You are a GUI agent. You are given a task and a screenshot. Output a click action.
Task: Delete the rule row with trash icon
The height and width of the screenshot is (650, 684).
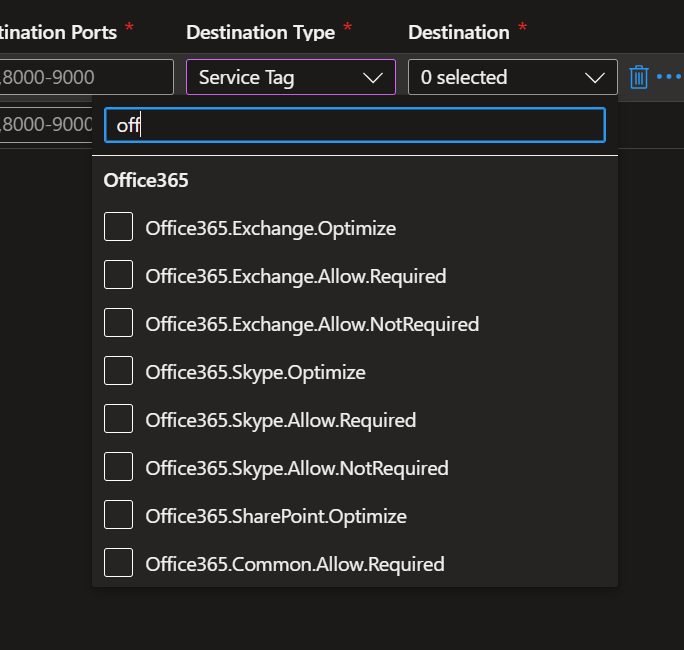click(638, 77)
